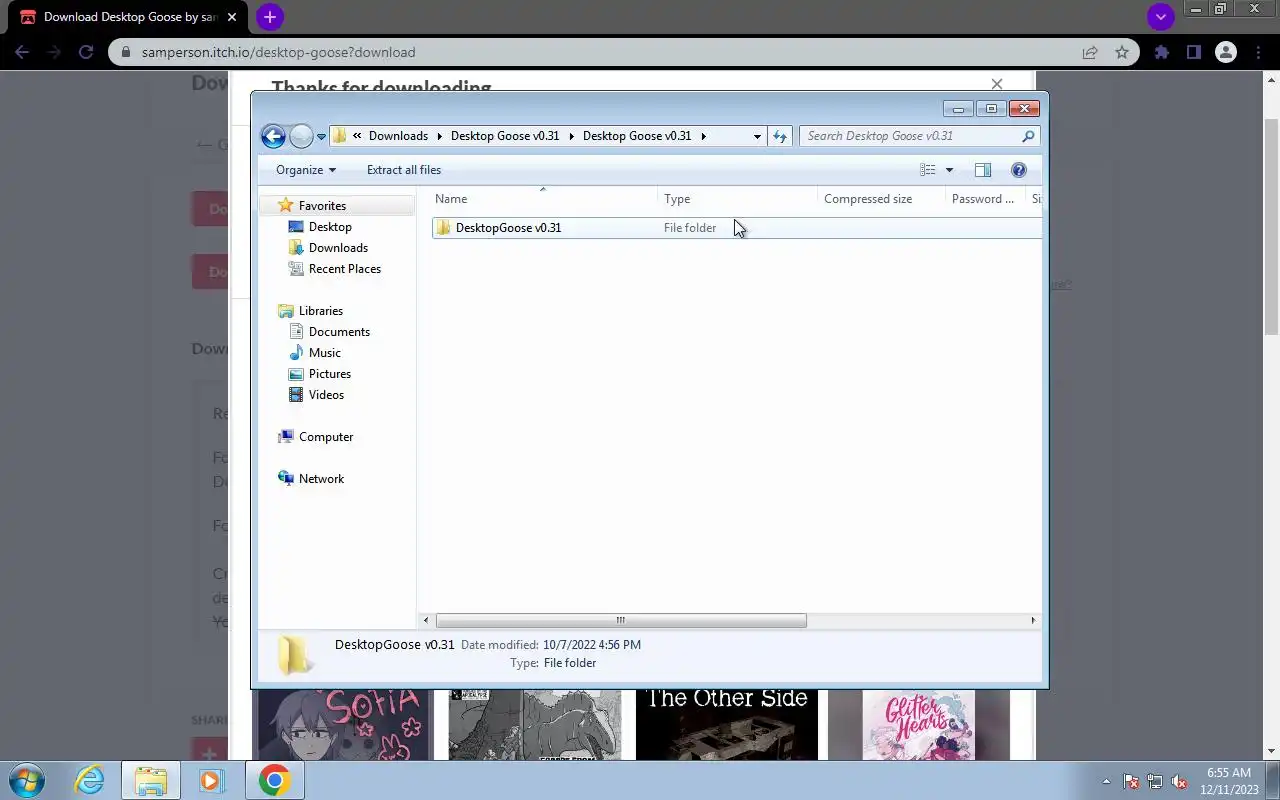This screenshot has width=1280, height=800.
Task: Open Desktop in Favorites
Action: [x=330, y=227]
